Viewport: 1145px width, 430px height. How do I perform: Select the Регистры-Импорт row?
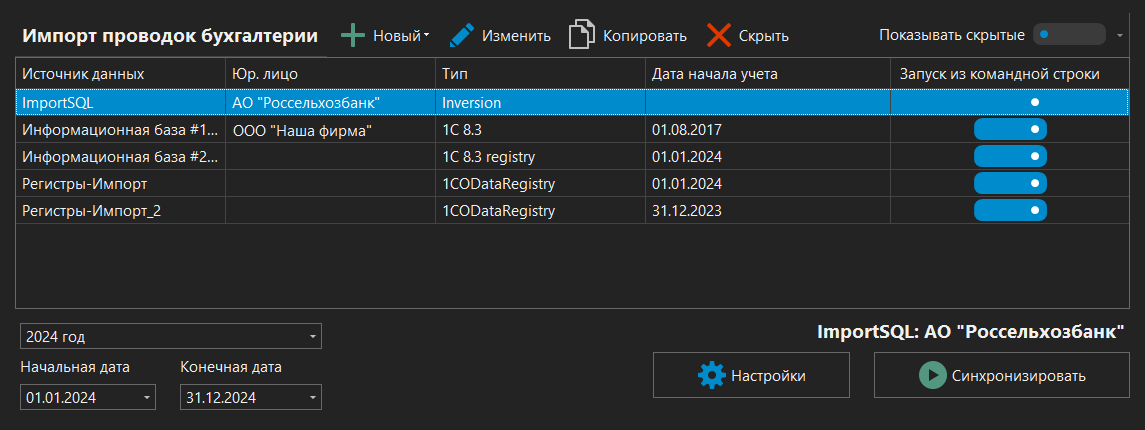(572, 184)
